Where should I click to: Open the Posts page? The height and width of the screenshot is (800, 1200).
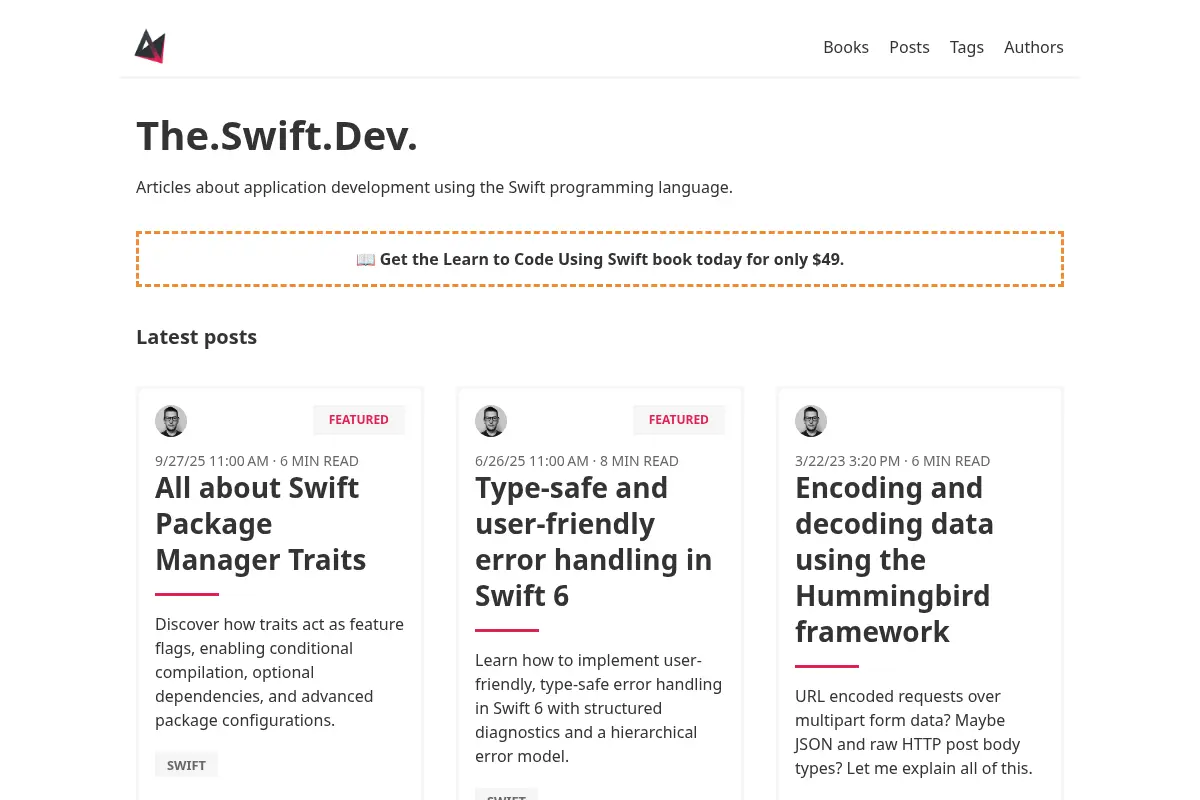(909, 47)
